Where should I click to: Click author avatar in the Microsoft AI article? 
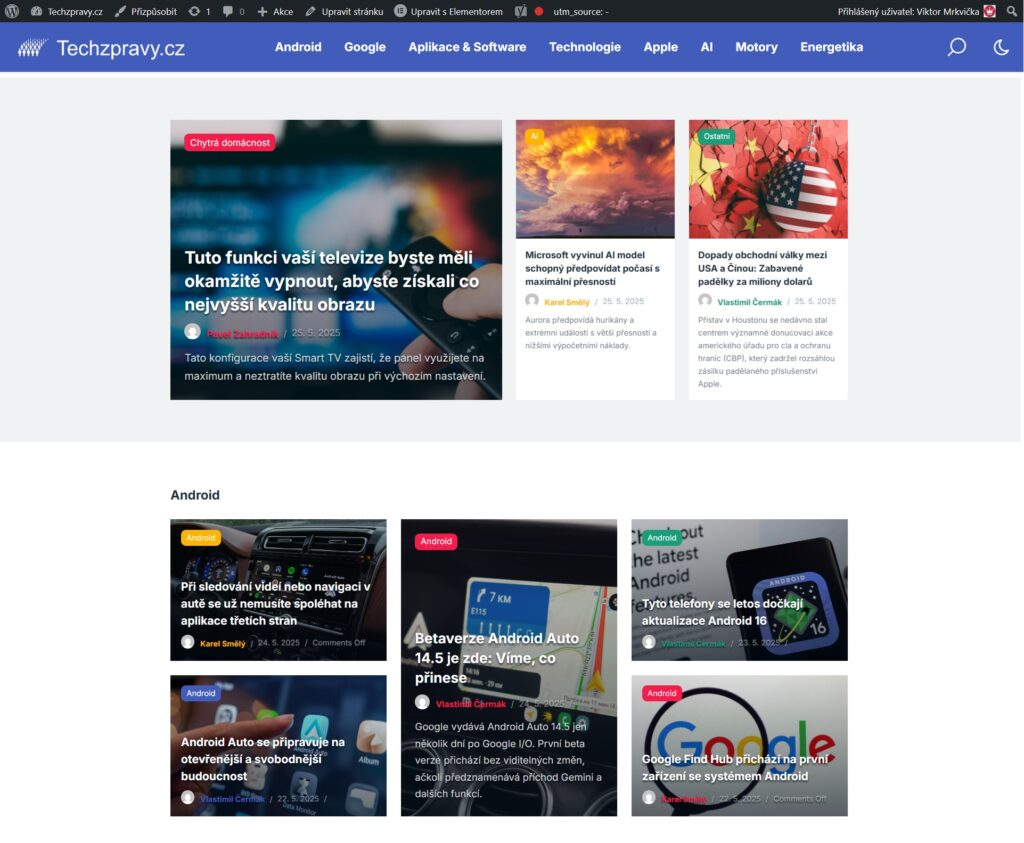532,300
